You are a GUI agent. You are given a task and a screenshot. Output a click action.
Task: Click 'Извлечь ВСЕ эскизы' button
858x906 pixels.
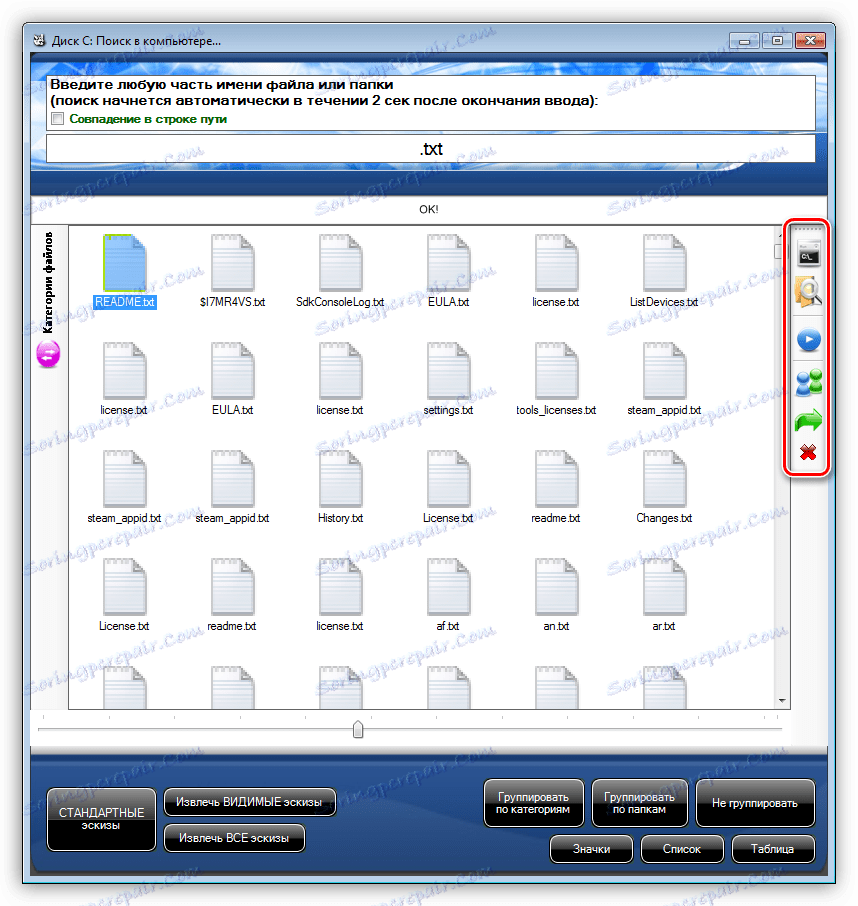click(234, 838)
